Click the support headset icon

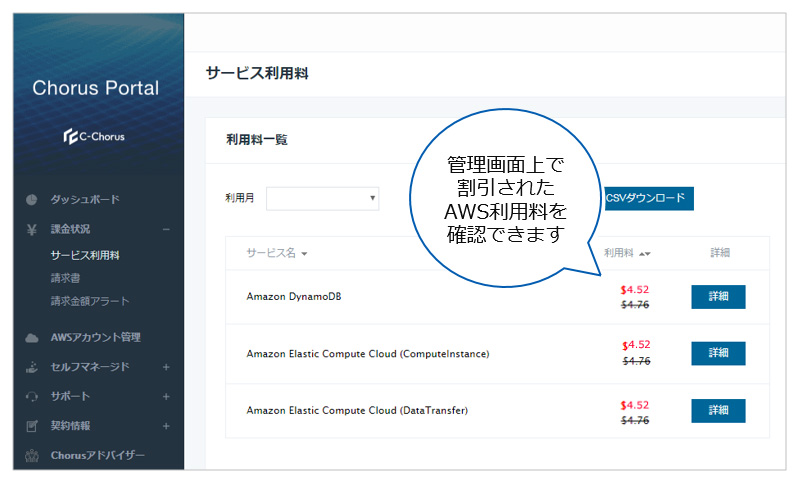click(32, 397)
